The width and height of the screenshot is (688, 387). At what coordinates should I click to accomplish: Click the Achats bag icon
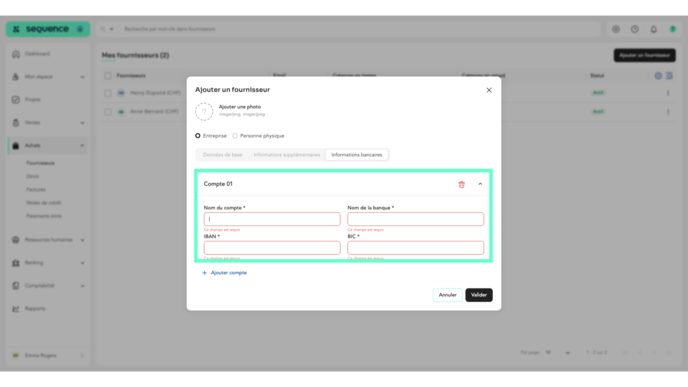pyautogui.click(x=16, y=146)
